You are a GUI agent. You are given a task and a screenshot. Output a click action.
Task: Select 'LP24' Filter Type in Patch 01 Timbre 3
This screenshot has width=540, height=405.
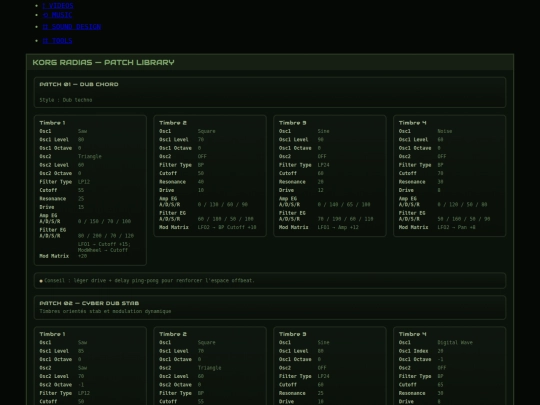[x=323, y=165]
